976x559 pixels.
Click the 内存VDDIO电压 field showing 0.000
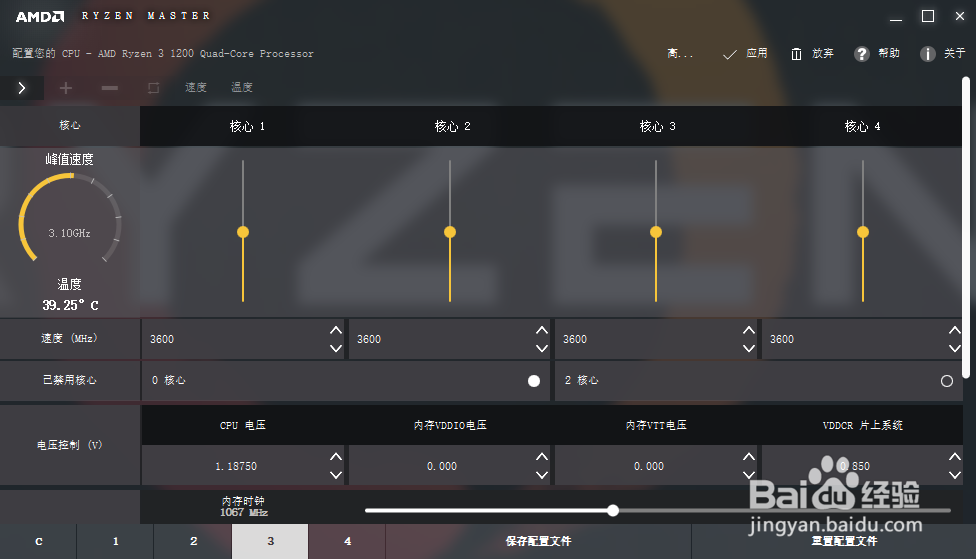449,466
